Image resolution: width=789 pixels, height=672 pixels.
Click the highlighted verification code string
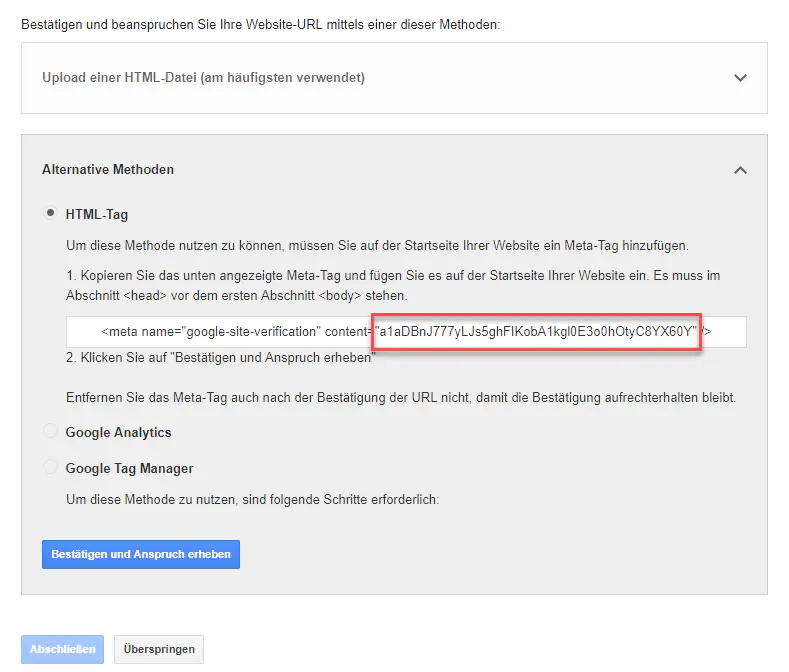[x=536, y=331]
